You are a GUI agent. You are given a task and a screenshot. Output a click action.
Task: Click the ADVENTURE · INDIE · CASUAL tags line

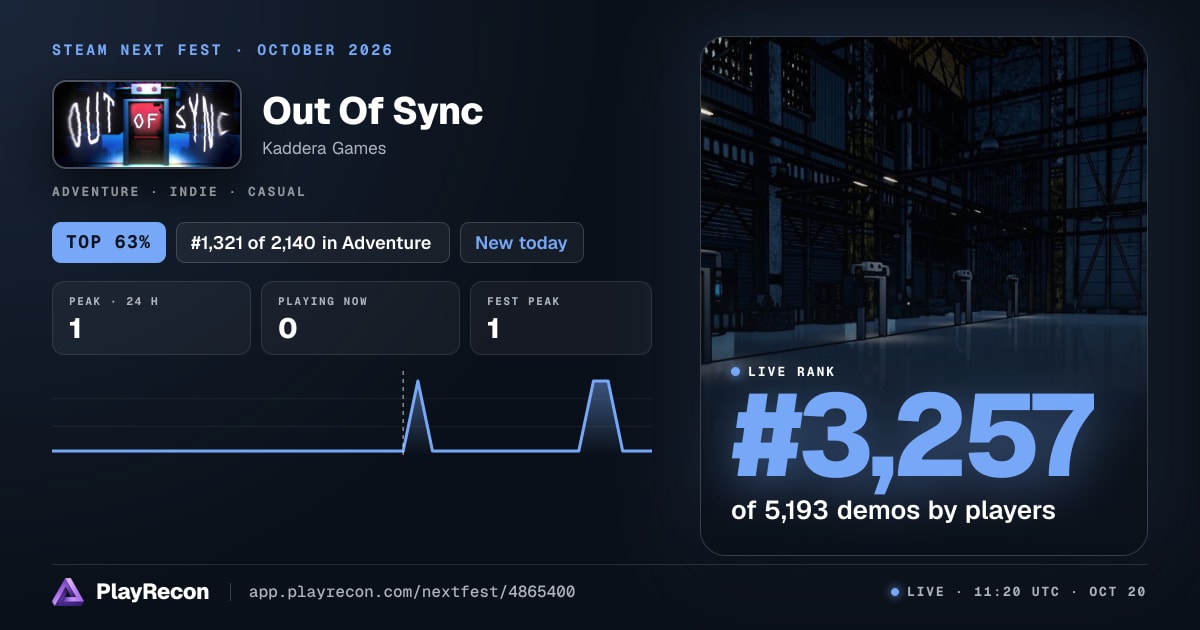click(x=179, y=191)
